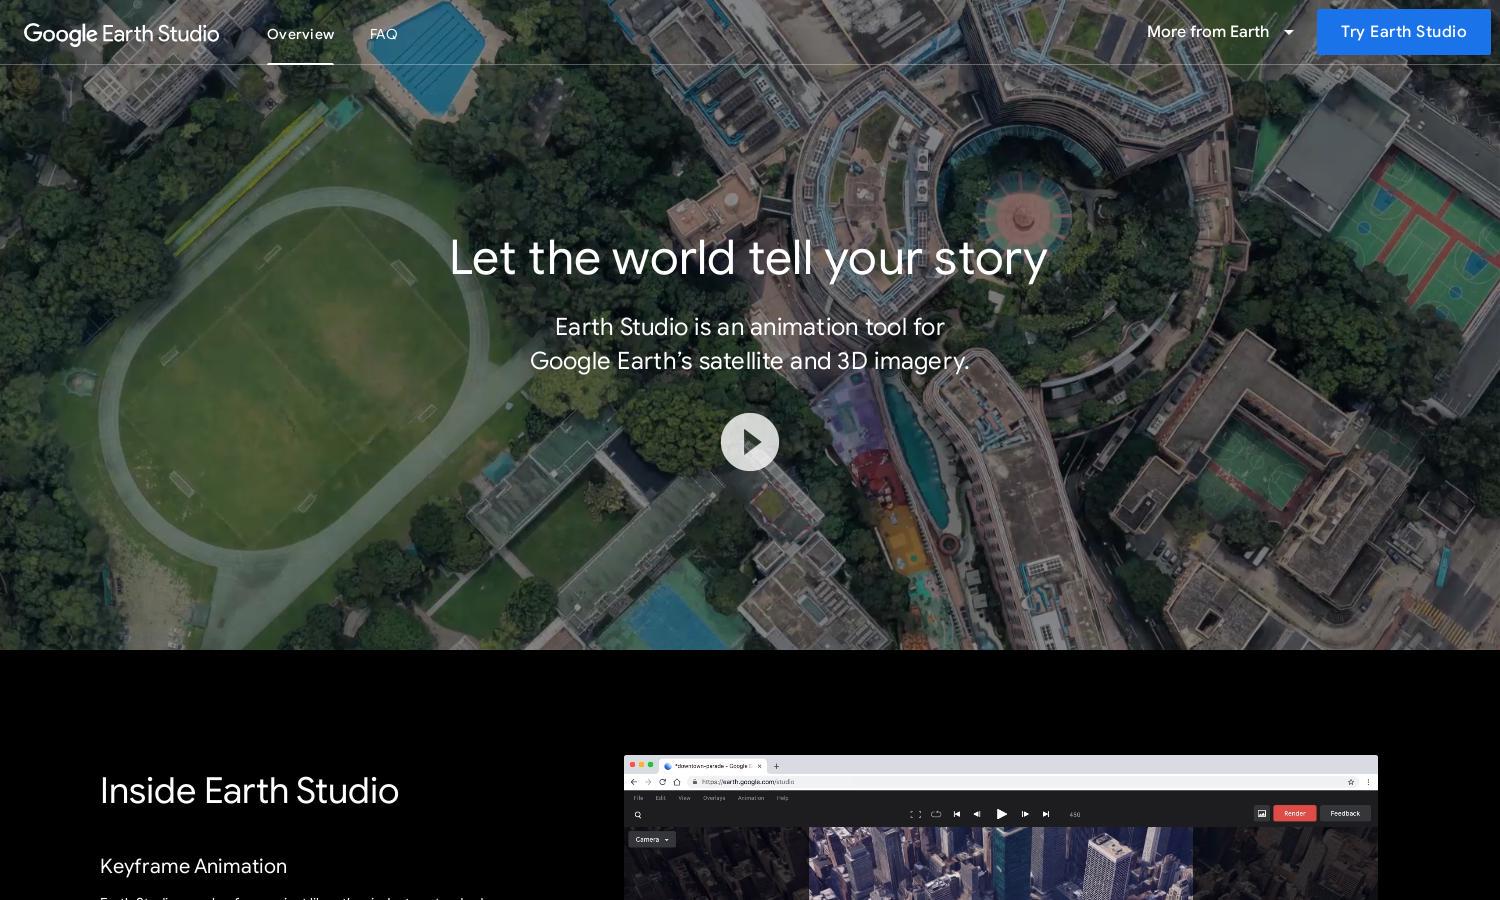Click the headline "Let the world tell your story"
1500x900 pixels.
click(x=749, y=257)
